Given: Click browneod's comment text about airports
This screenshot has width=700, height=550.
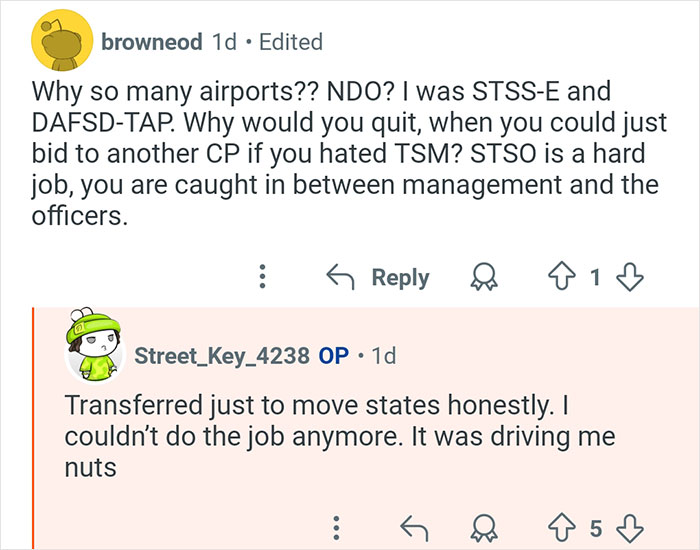Looking at the screenshot, I should pos(340,153).
